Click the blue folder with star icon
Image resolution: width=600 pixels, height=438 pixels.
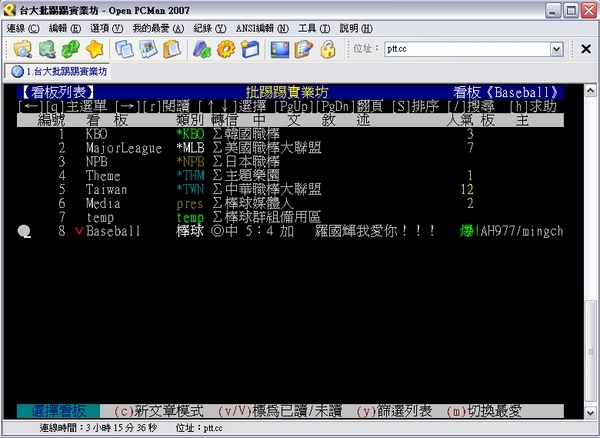(250, 49)
